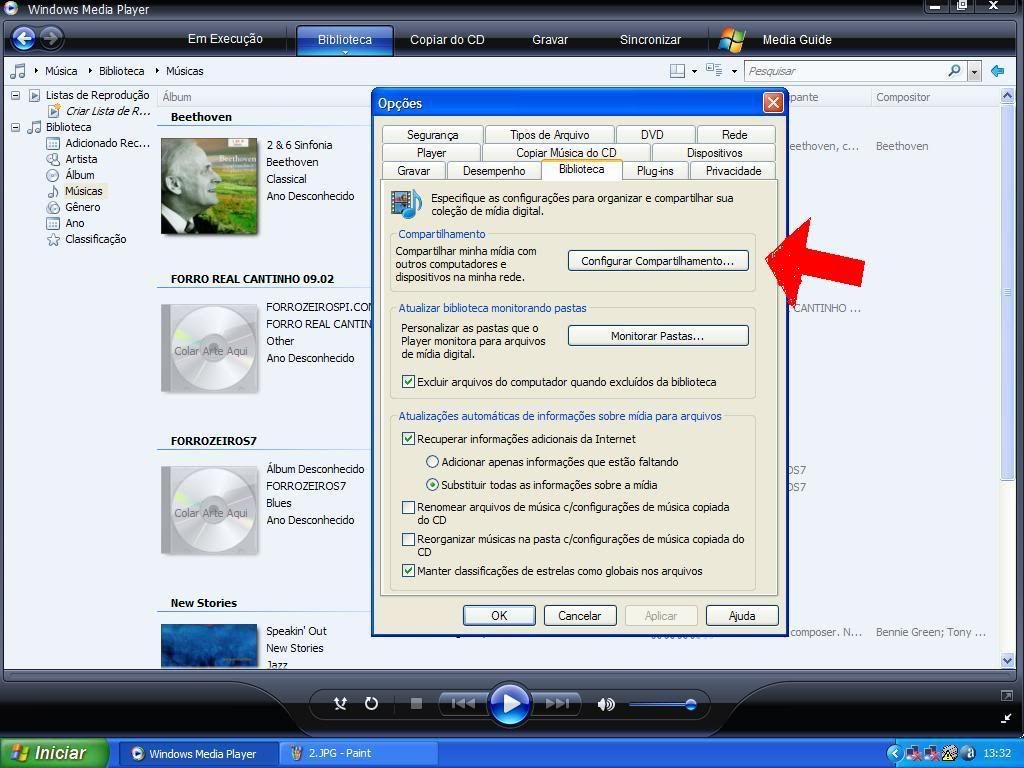Open the Álbum library view
This screenshot has height=768, width=1024.
[80, 174]
